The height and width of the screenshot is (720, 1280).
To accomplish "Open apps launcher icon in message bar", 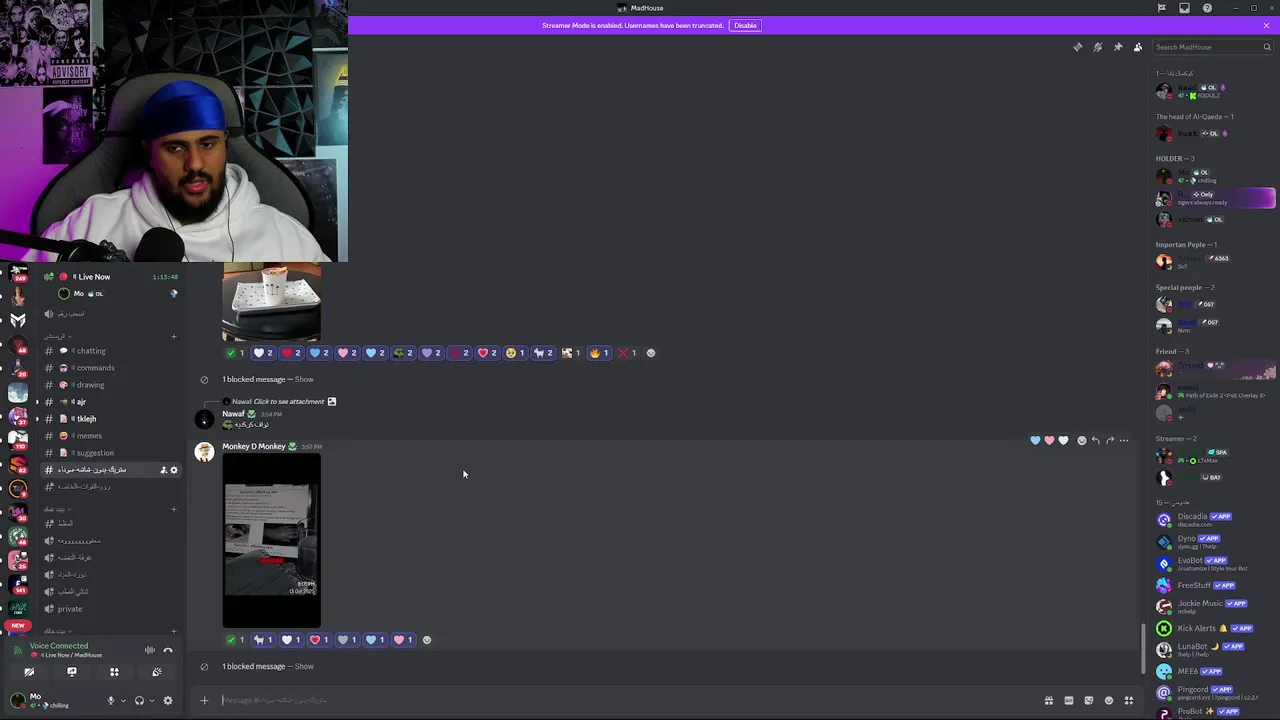I will [1129, 700].
